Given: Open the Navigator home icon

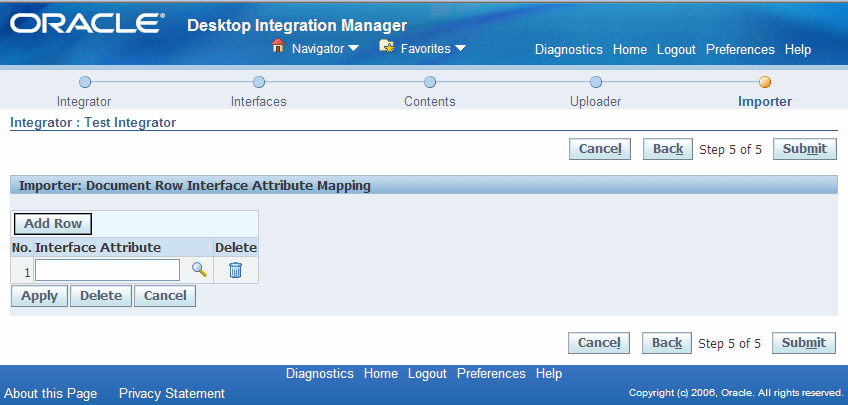Looking at the screenshot, I should pos(277,46).
